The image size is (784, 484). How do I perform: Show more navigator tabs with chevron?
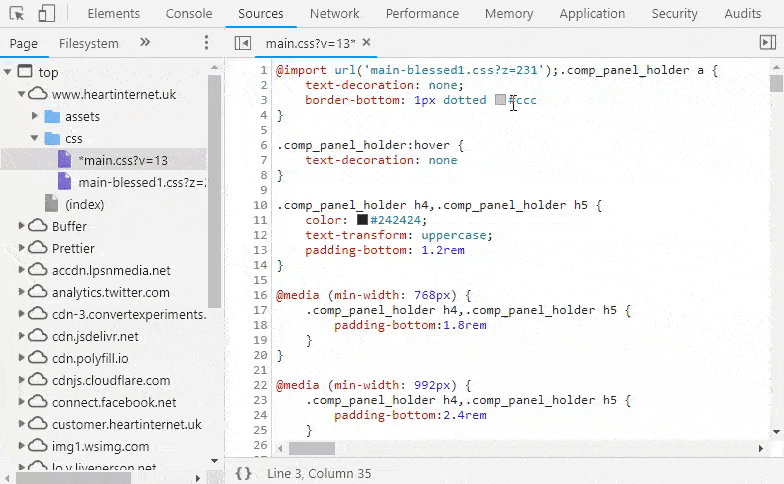pos(145,43)
